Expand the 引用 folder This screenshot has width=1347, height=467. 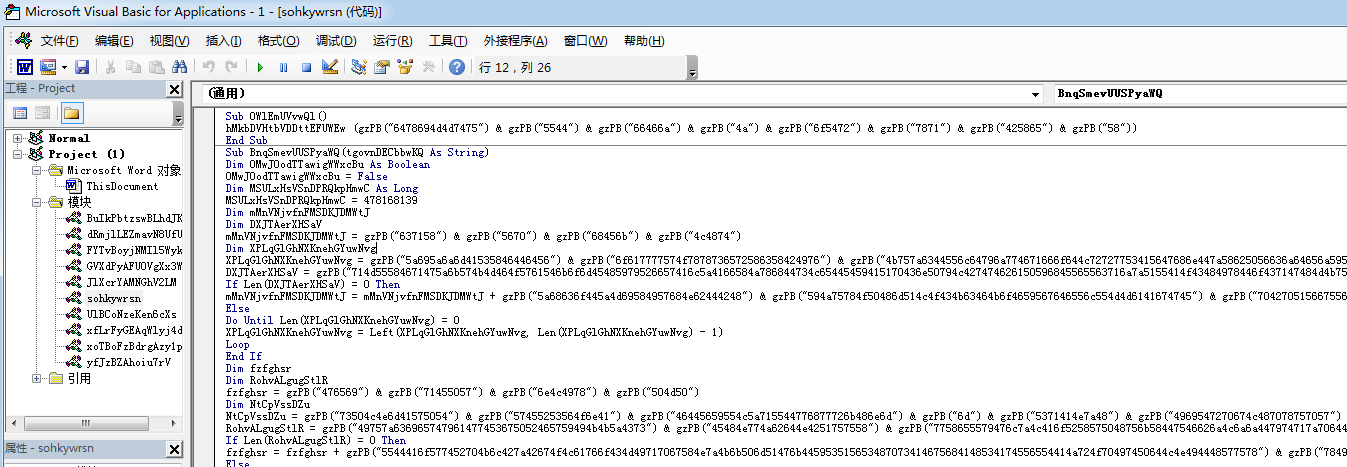point(38,378)
